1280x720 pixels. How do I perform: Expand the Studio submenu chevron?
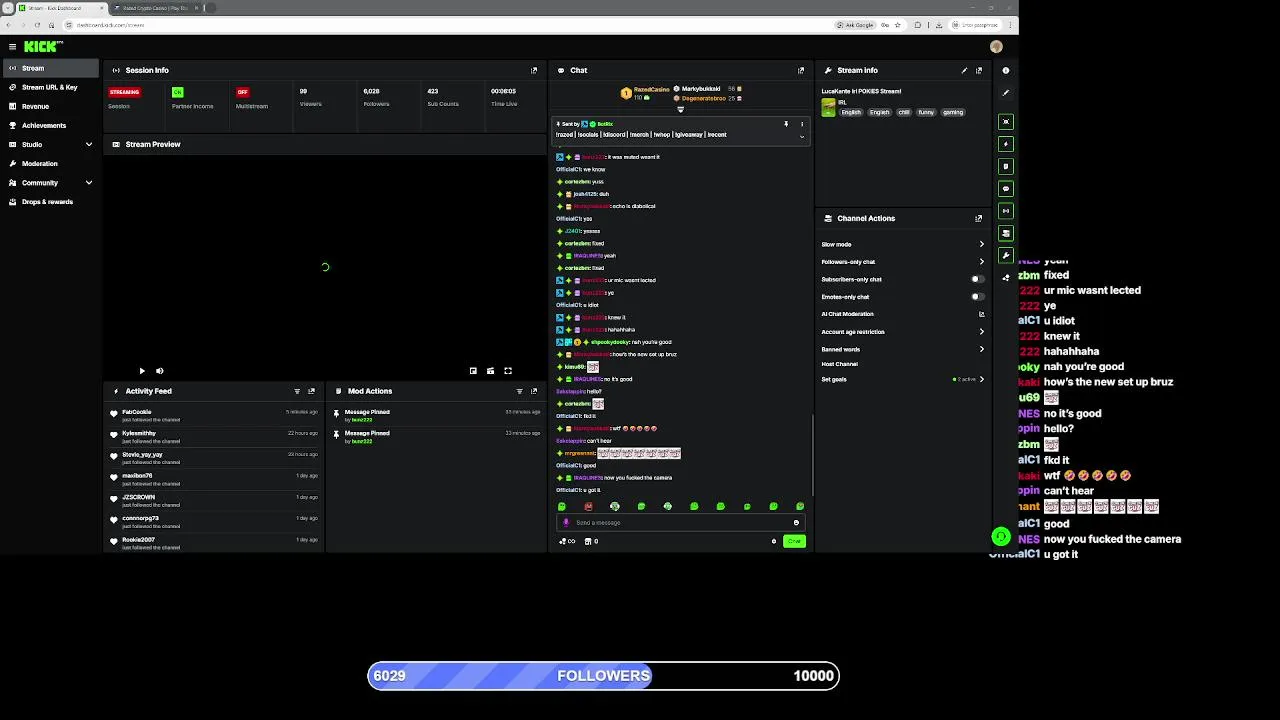[x=88, y=144]
